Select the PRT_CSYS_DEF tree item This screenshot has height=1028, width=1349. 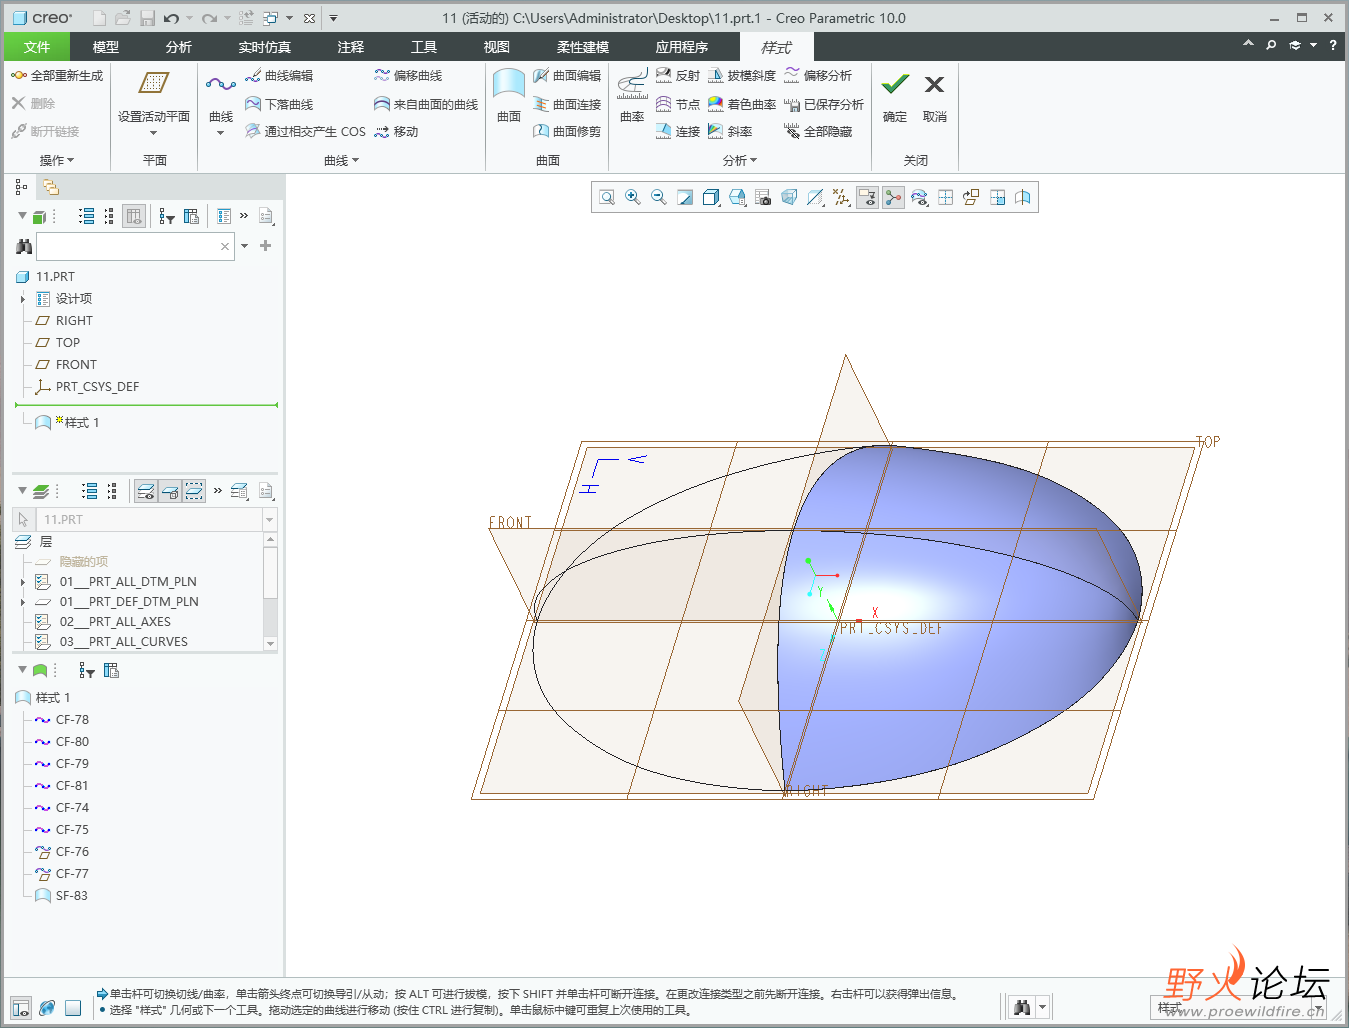[x=87, y=387]
